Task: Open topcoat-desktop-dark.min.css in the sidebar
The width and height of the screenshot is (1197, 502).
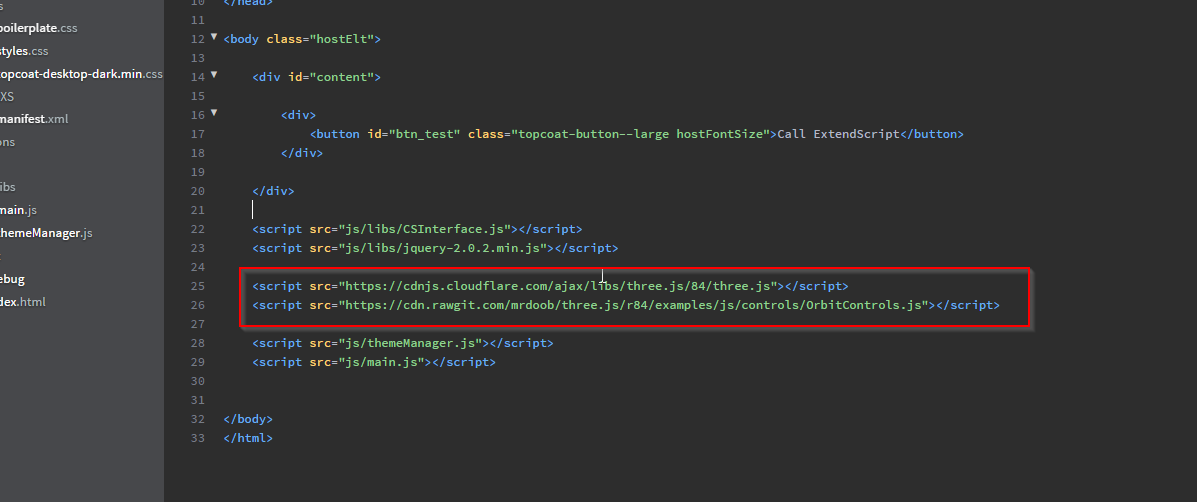Action: click(x=81, y=74)
